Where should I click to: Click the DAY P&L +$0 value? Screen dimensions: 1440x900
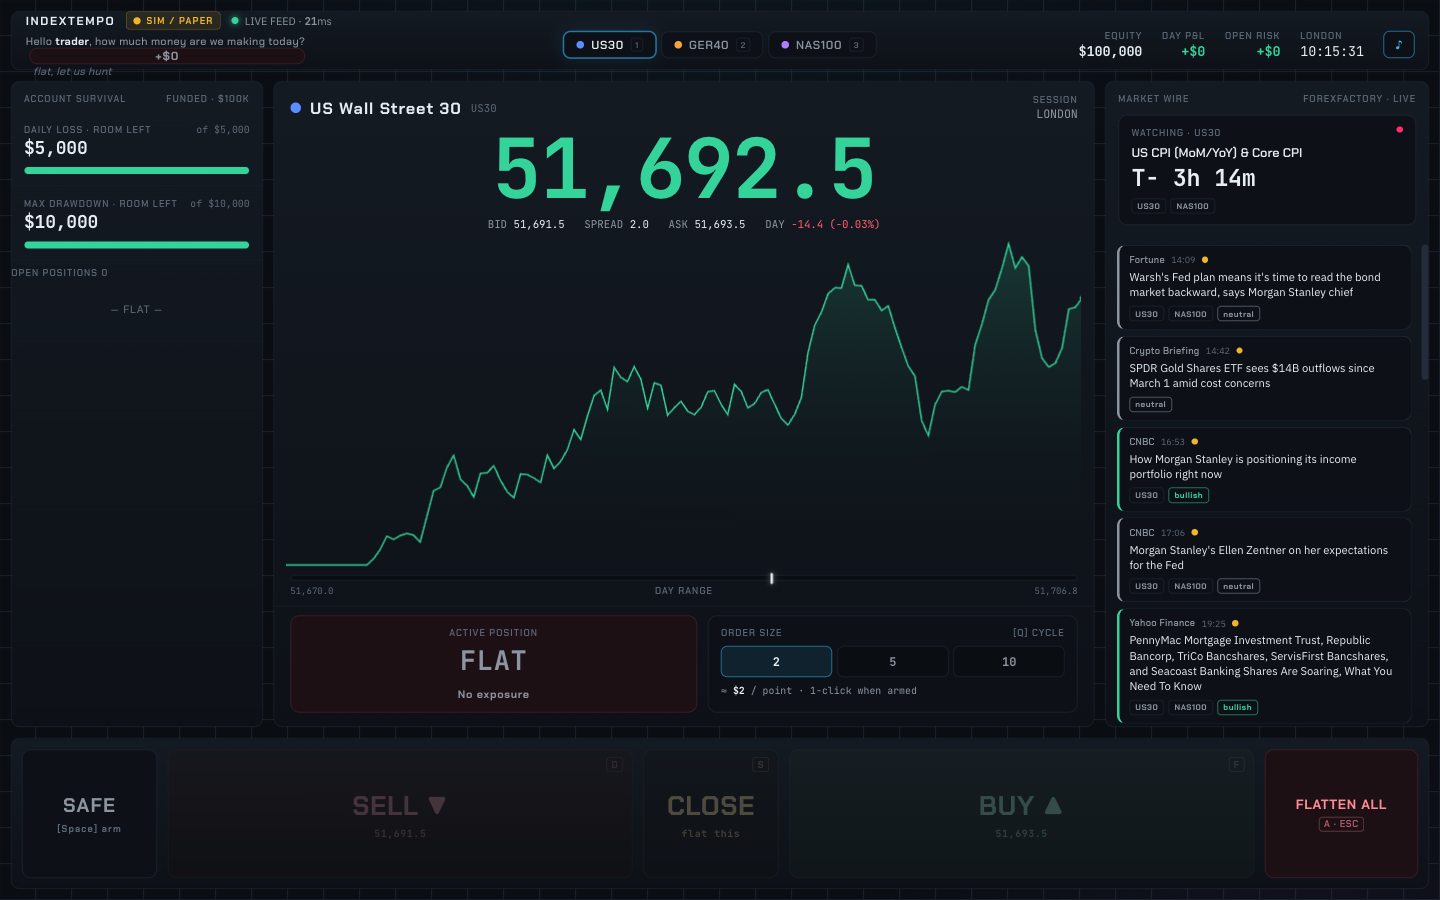point(1193,52)
